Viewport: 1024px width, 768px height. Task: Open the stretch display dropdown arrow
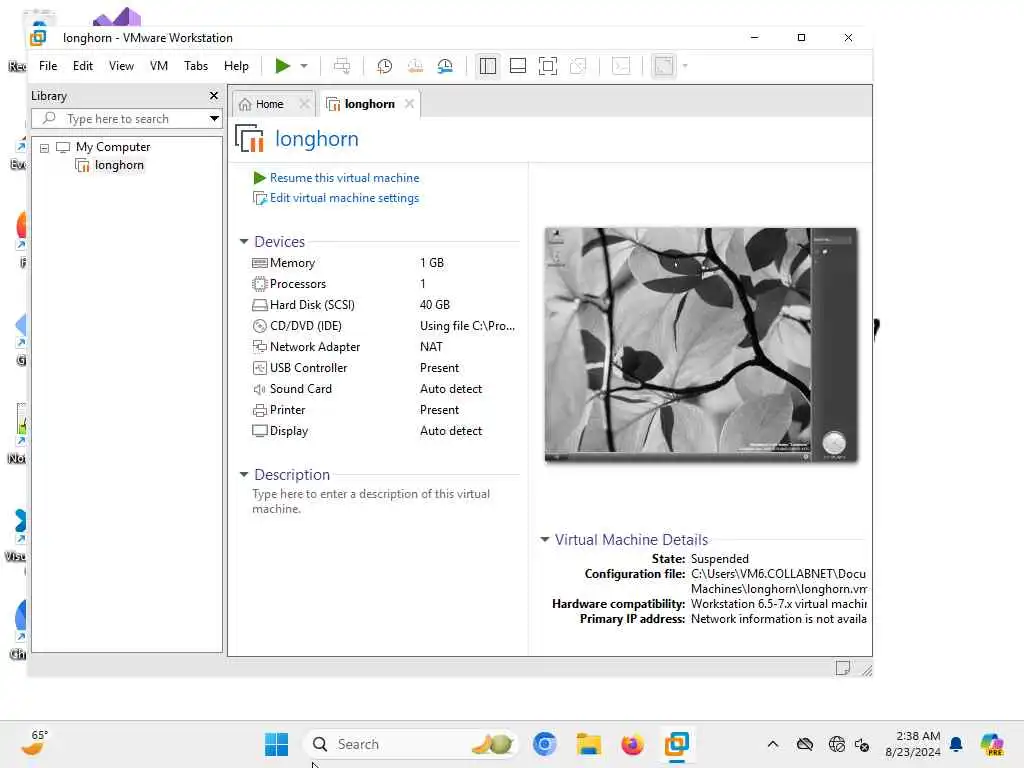[x=685, y=66]
